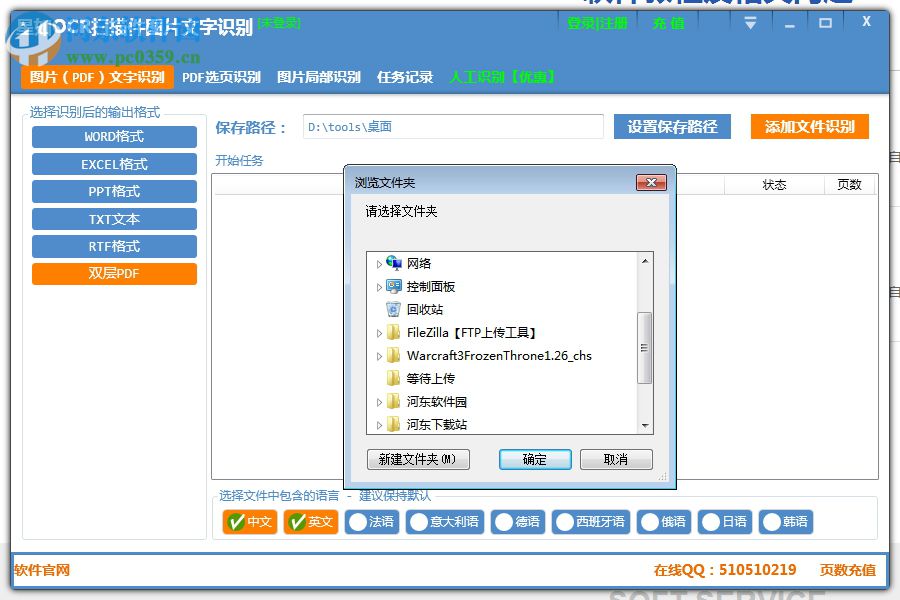Close the 浏览文件夹 dialog with red X
Image resolution: width=900 pixels, height=600 pixels.
[651, 183]
